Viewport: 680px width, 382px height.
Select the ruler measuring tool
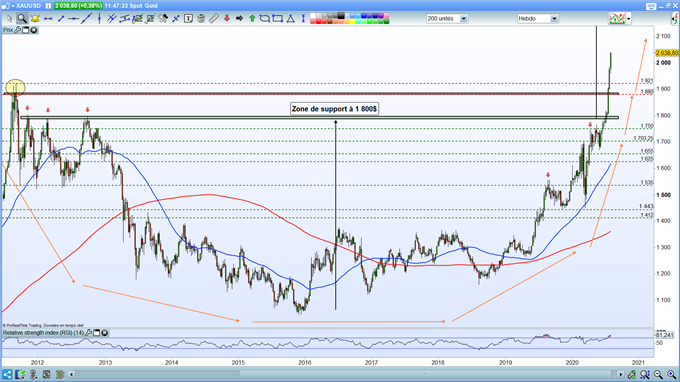[213, 18]
